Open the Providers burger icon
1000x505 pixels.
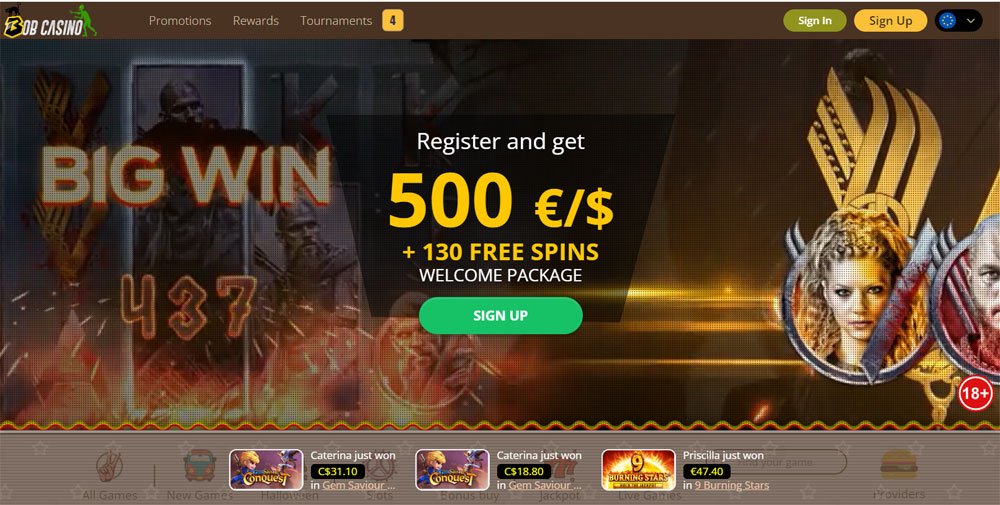pos(898,465)
